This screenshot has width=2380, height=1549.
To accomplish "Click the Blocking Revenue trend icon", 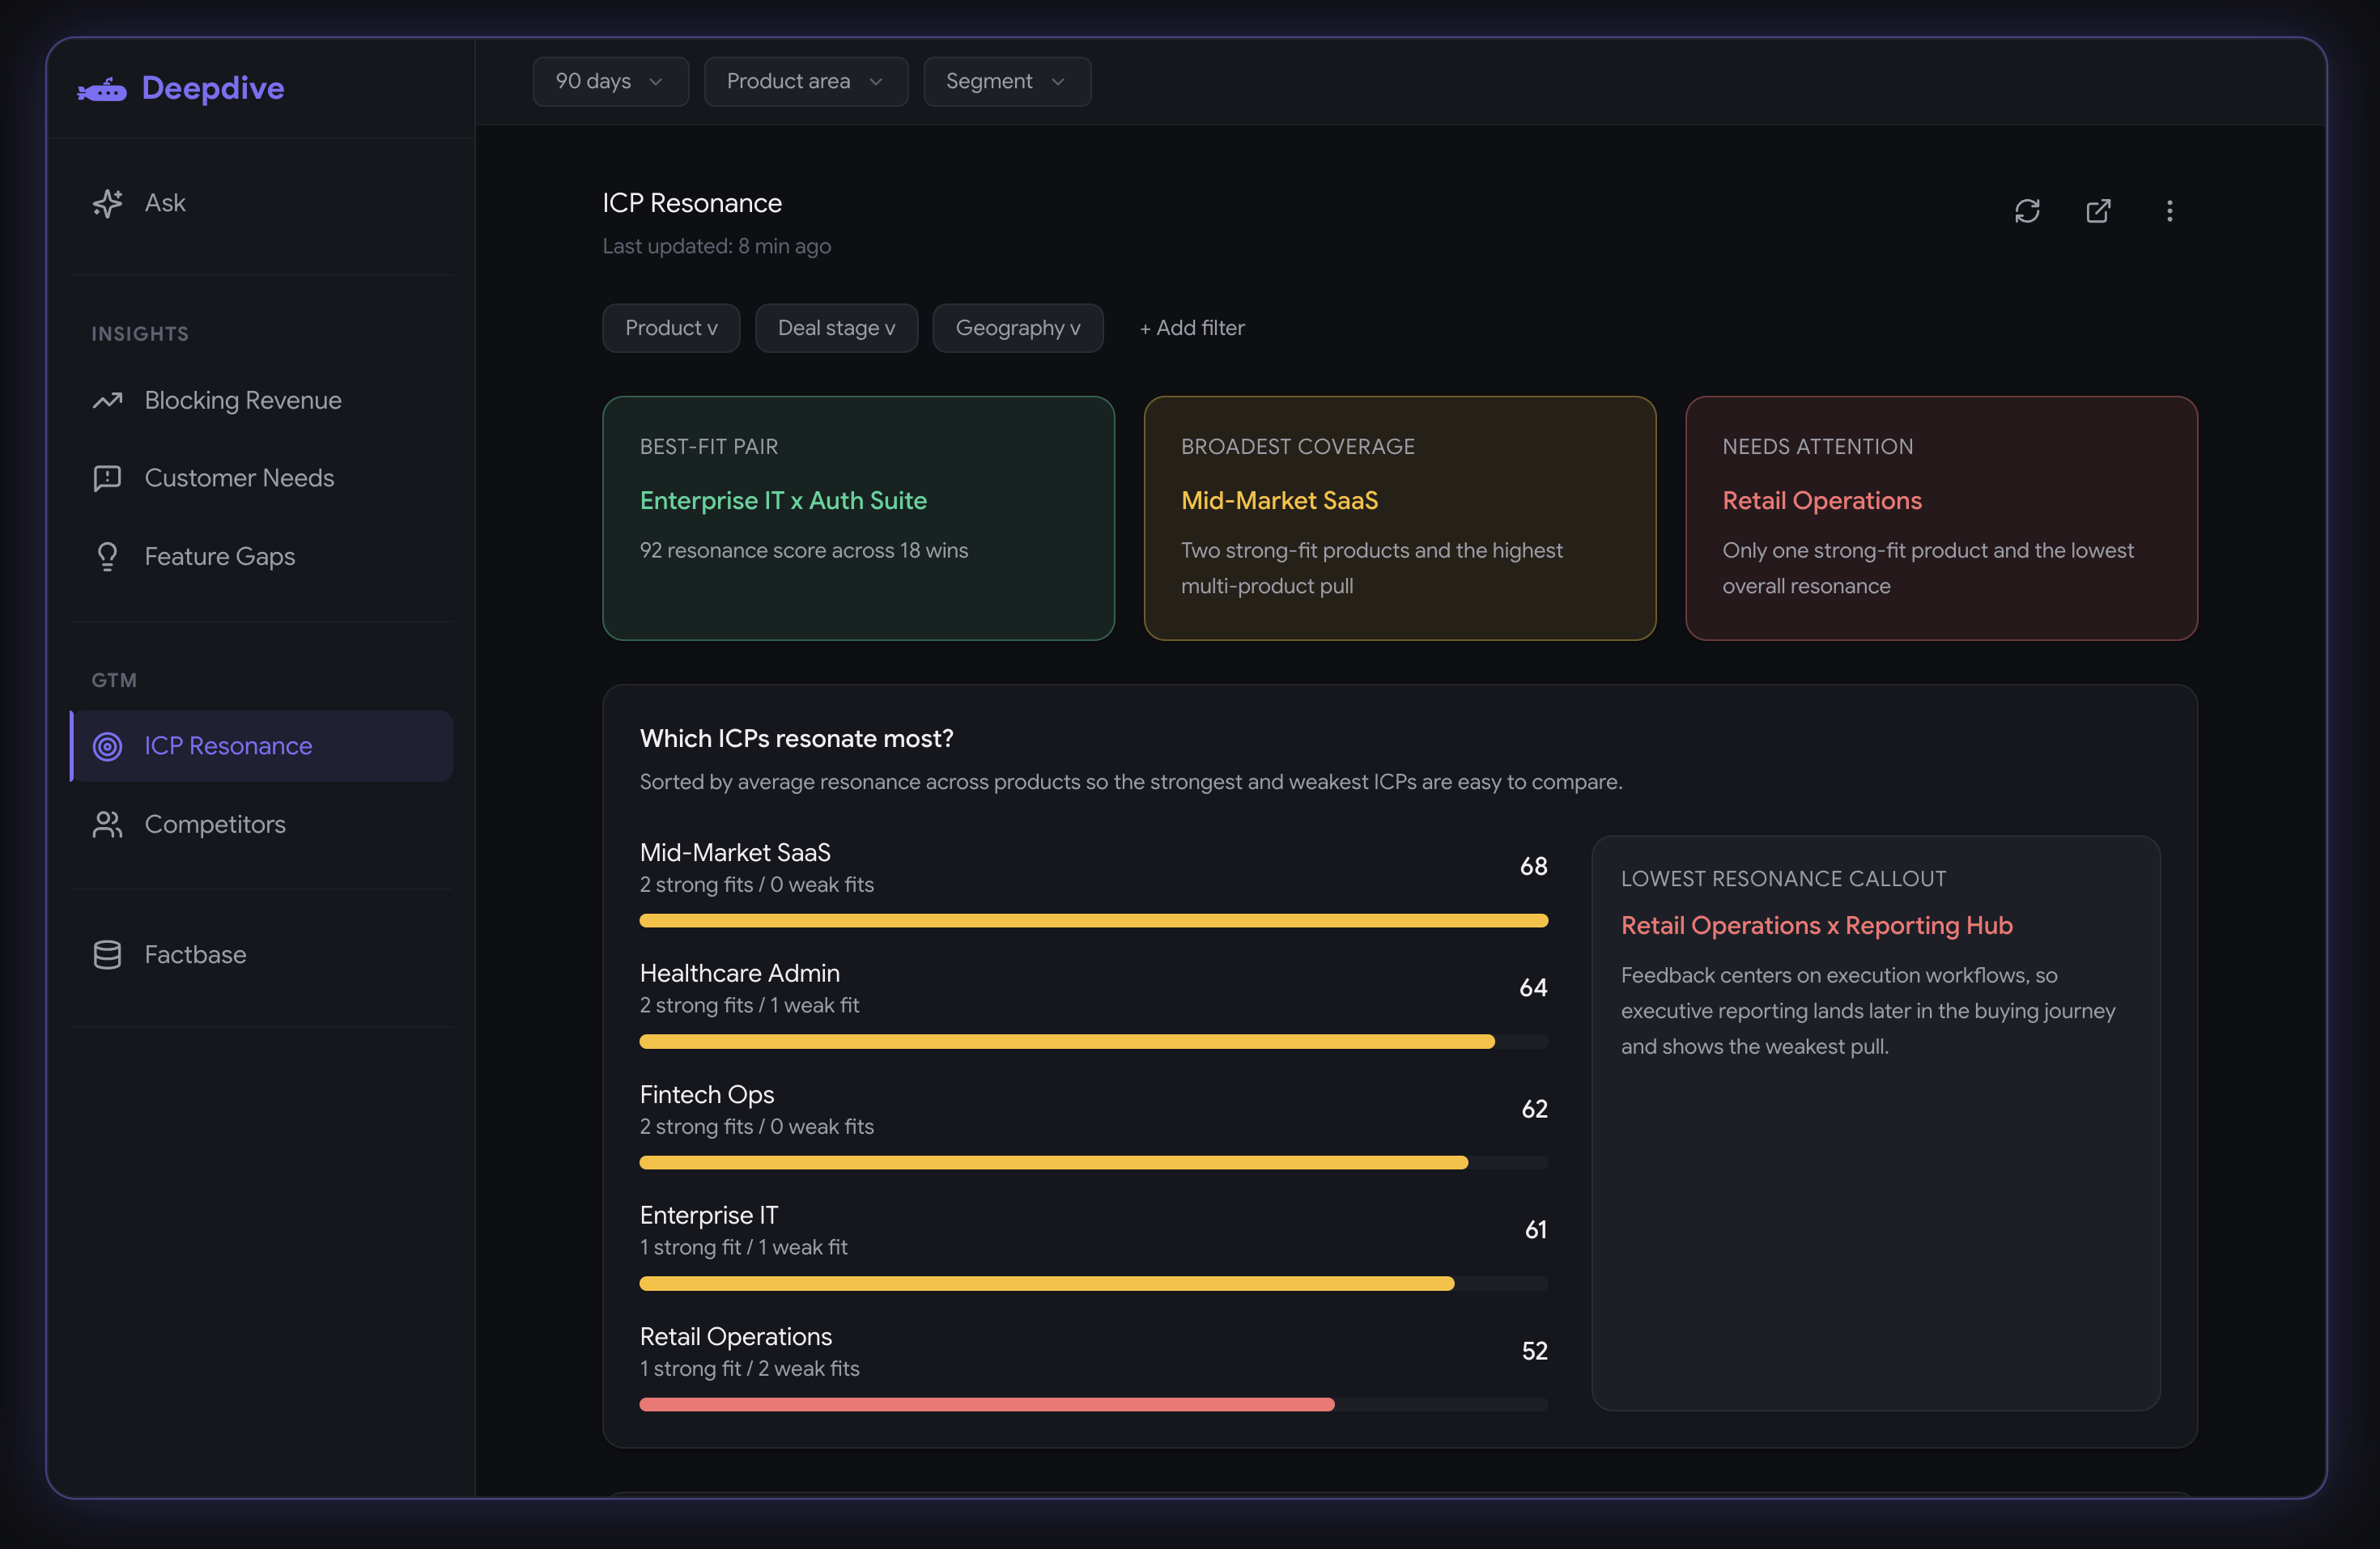I will [107, 400].
